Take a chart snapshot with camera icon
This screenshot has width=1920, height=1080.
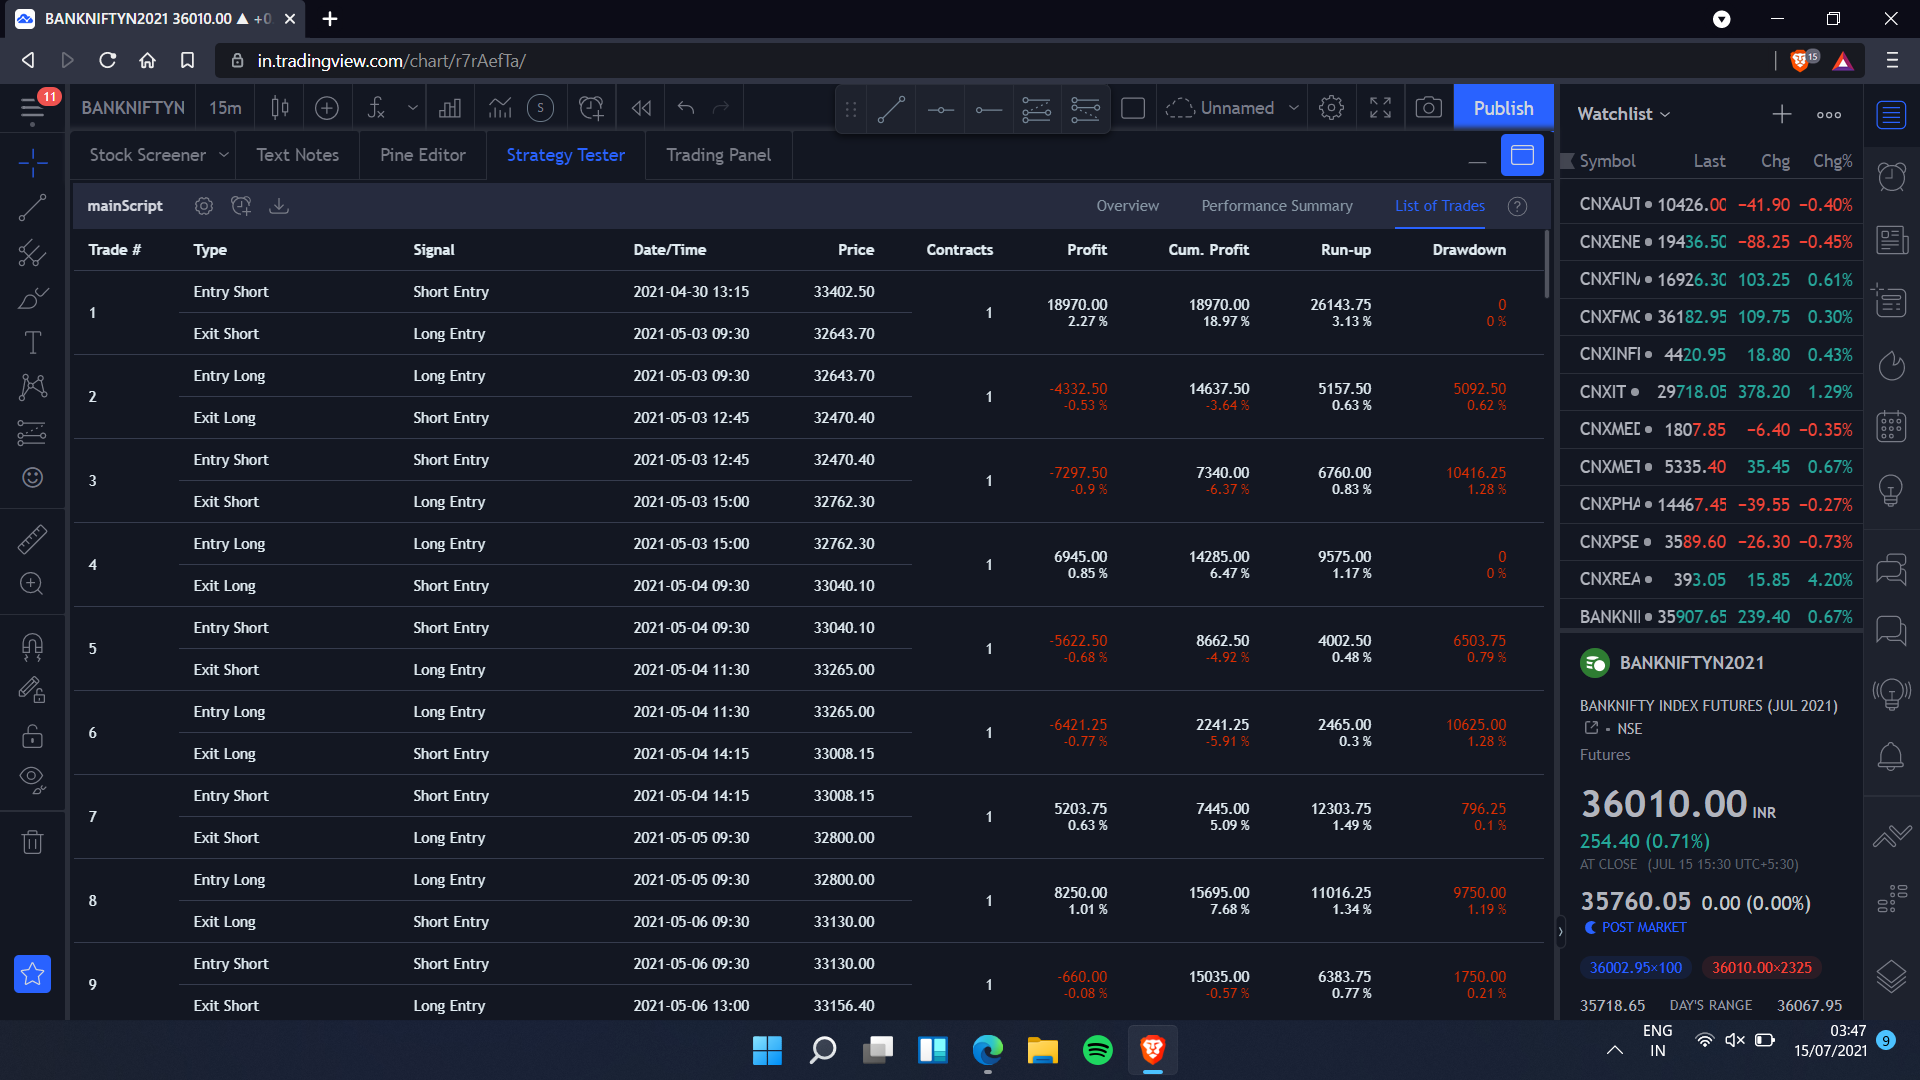pos(1428,108)
